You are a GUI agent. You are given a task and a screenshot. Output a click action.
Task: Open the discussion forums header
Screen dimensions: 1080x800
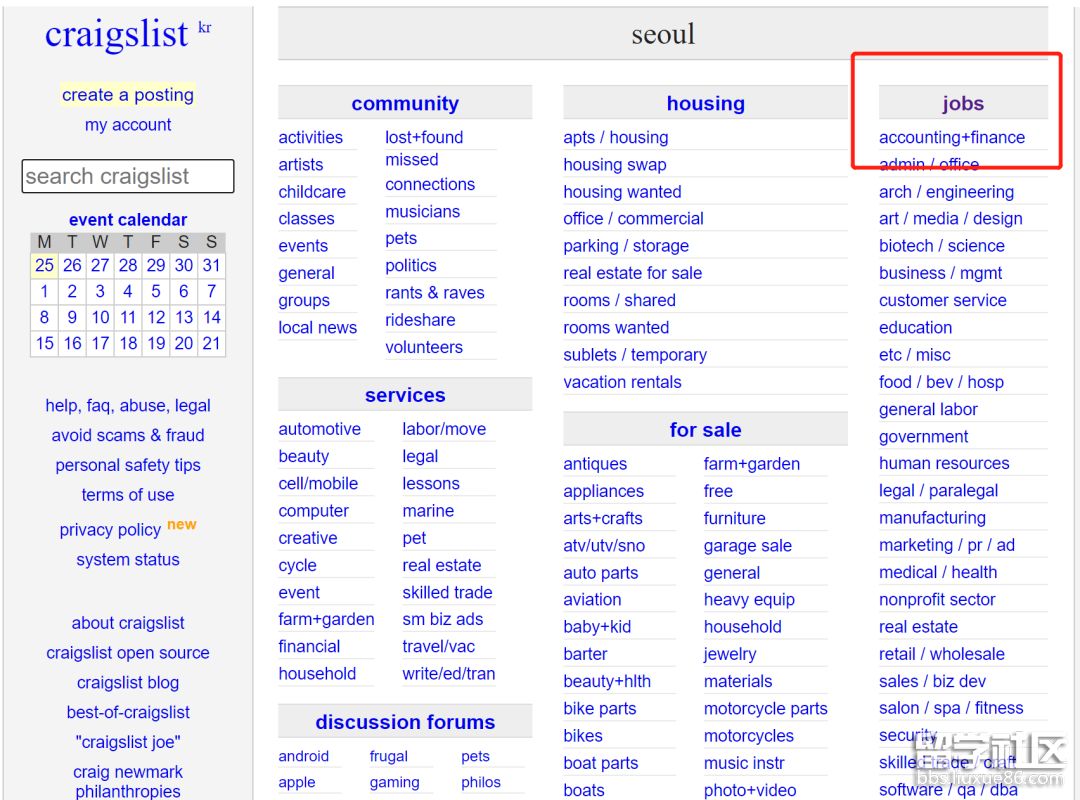[x=405, y=721]
